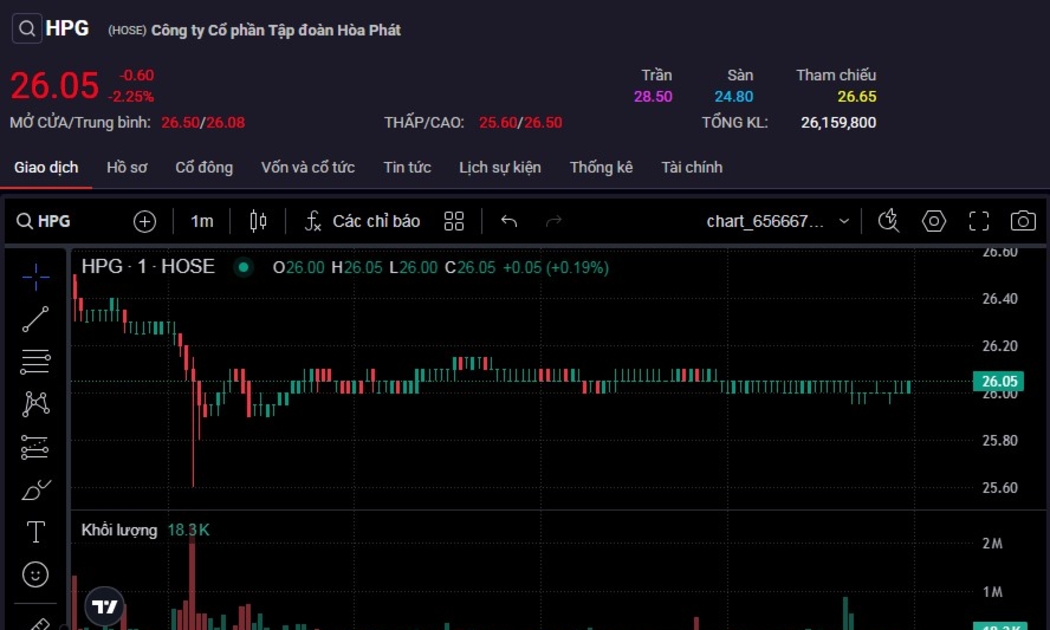Take a chart snapshot with camera icon

(x=1022, y=221)
